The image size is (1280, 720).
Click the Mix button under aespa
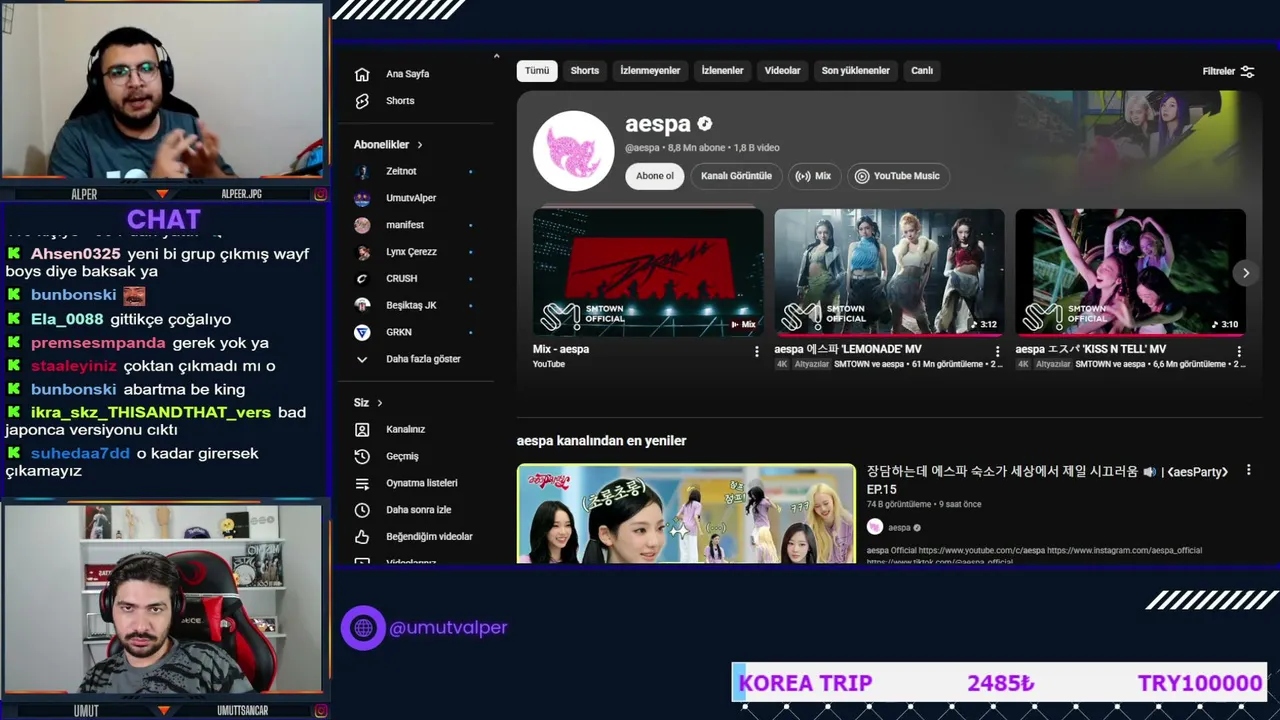pyautogui.click(x=813, y=176)
